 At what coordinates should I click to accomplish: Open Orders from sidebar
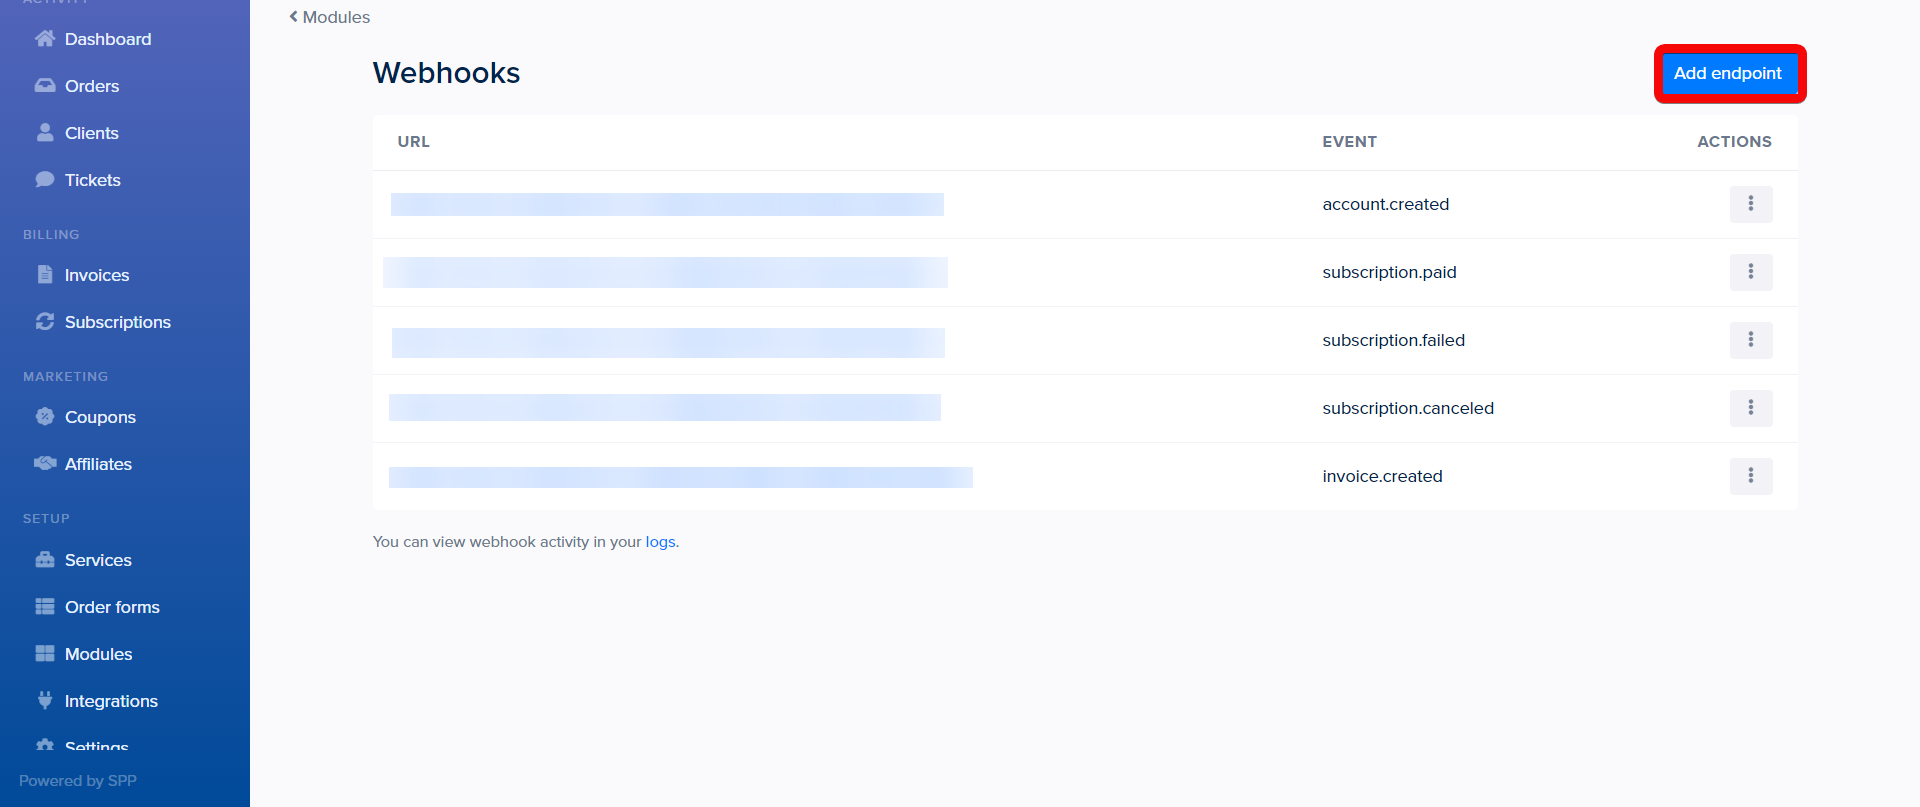[x=92, y=86]
